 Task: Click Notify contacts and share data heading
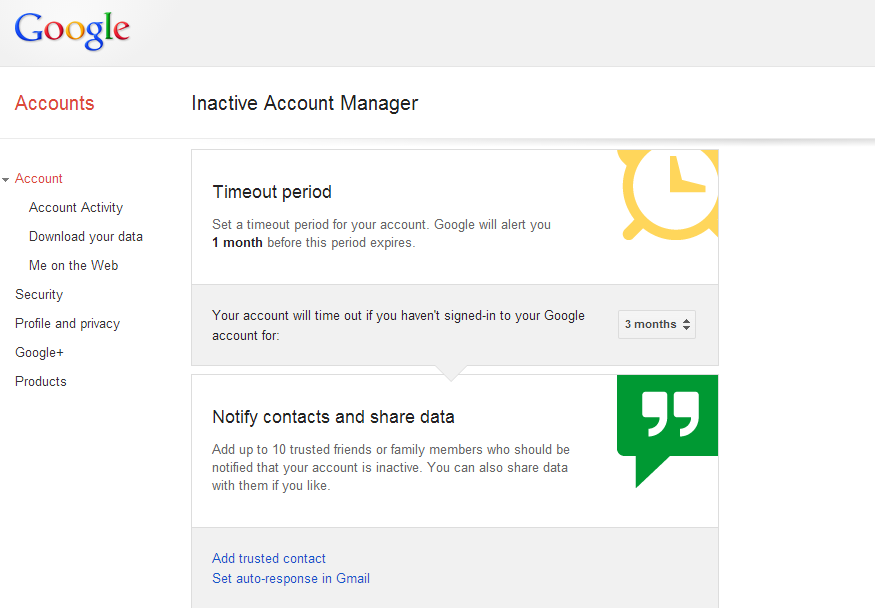pos(333,417)
